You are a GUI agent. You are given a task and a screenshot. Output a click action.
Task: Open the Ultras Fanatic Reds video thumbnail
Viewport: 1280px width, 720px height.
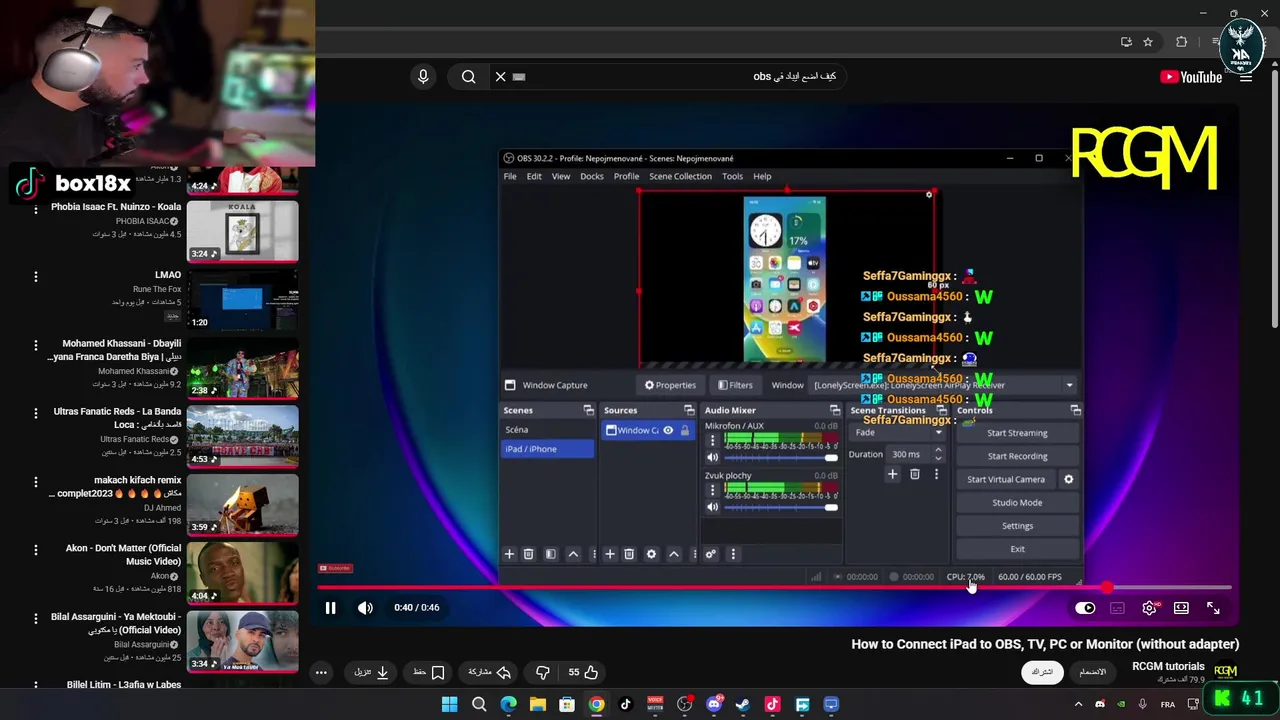243,436
